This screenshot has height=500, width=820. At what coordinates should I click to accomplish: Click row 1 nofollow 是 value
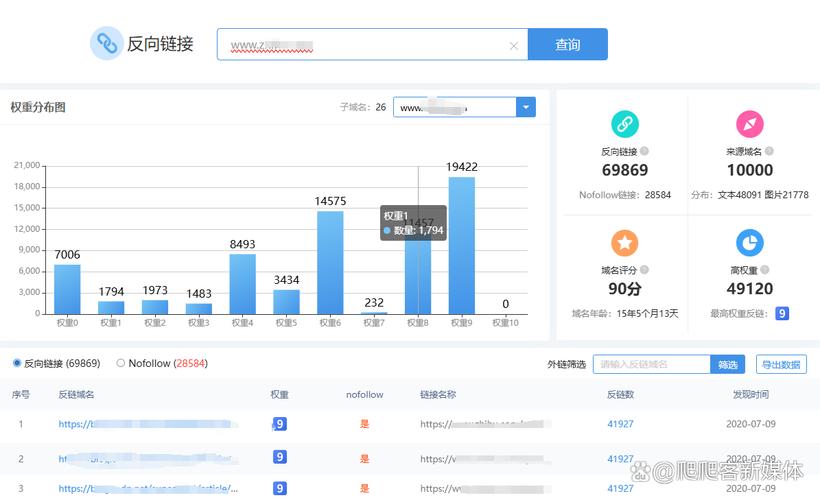tap(365, 424)
